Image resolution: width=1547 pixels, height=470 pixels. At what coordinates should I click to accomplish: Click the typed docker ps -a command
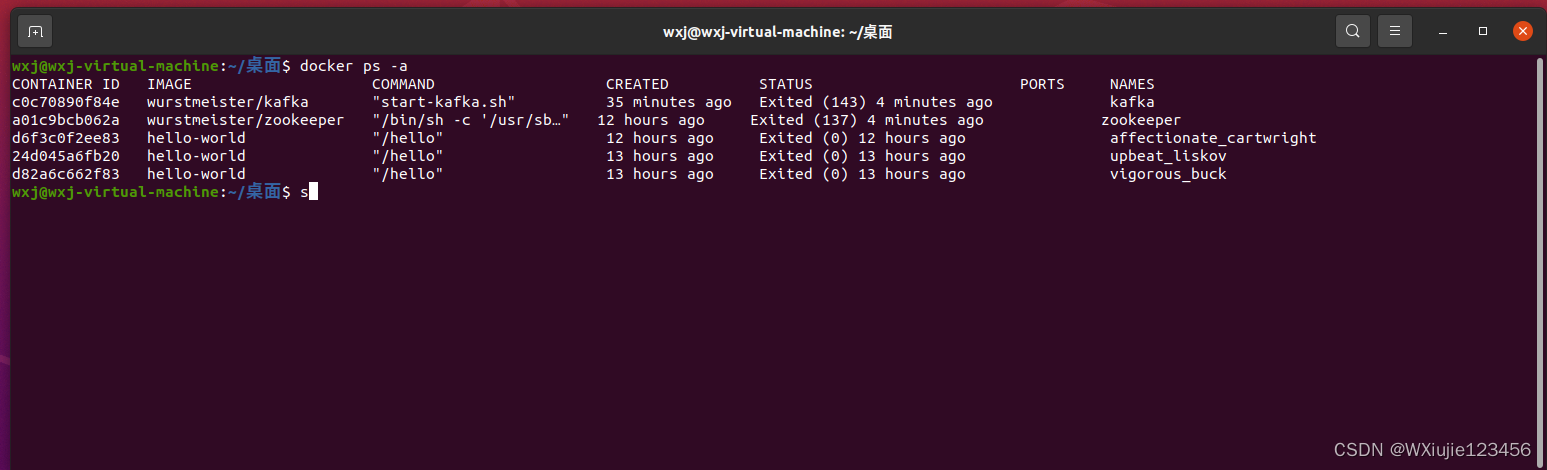click(x=353, y=66)
